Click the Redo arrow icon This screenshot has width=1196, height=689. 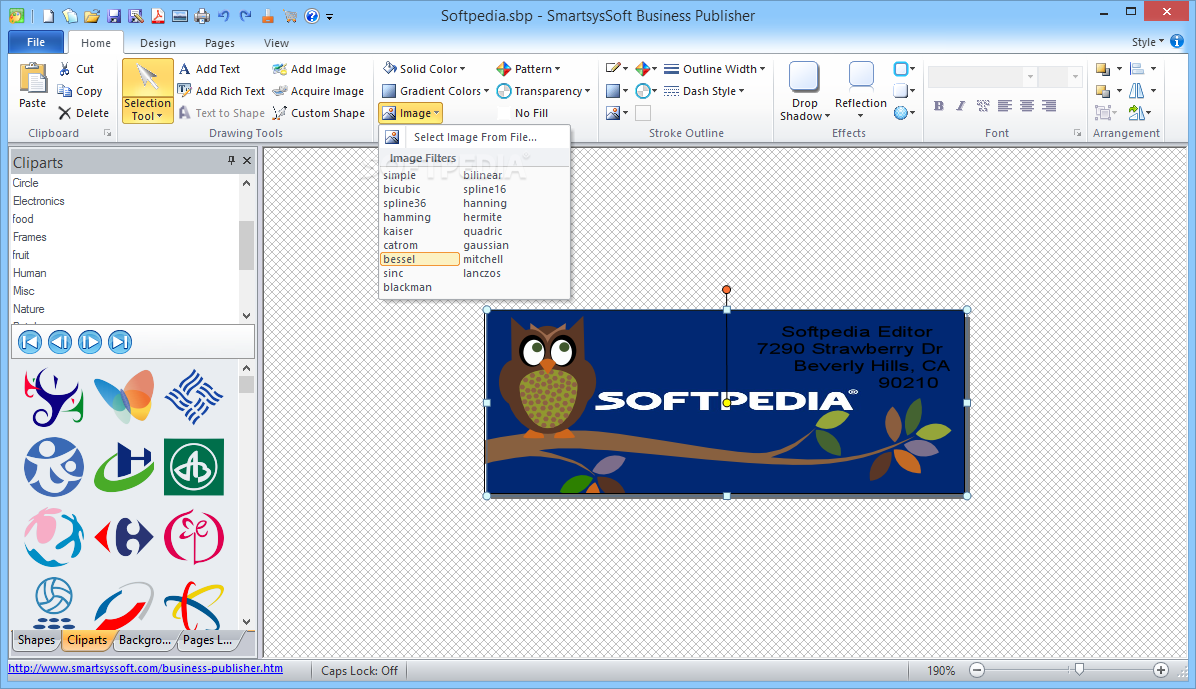(x=246, y=16)
